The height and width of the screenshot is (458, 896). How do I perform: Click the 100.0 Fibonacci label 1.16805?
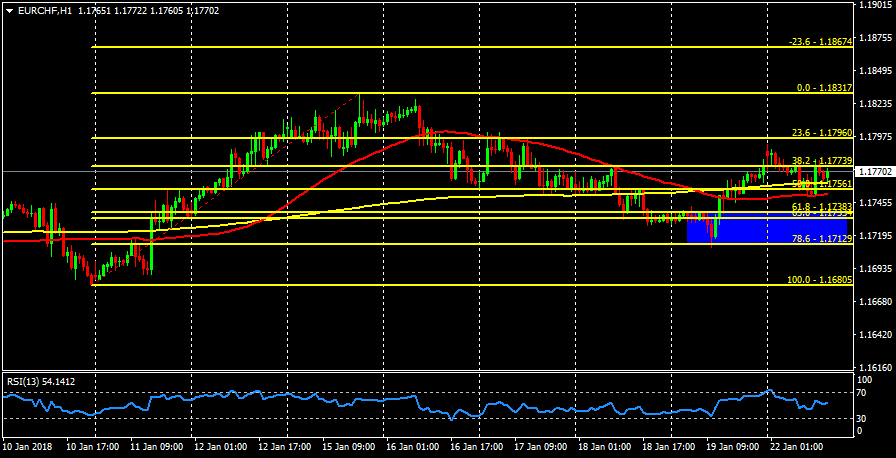tap(819, 280)
